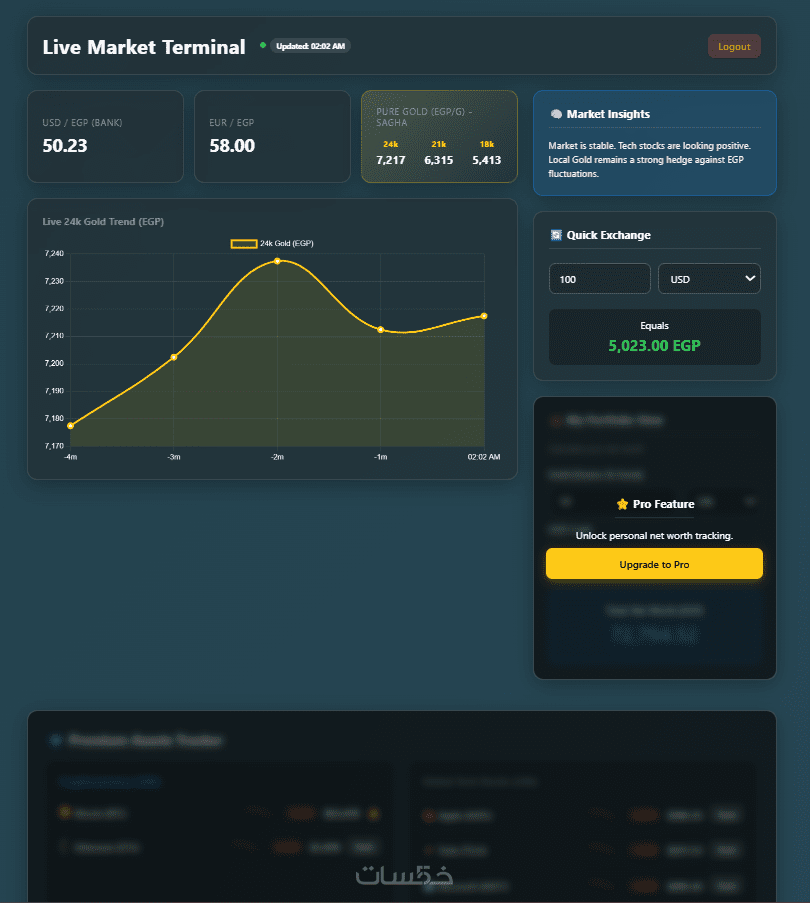Toggle the 24k Gold (EGP) chart legend
Viewport: 810px width, 903px height.
tap(272, 244)
